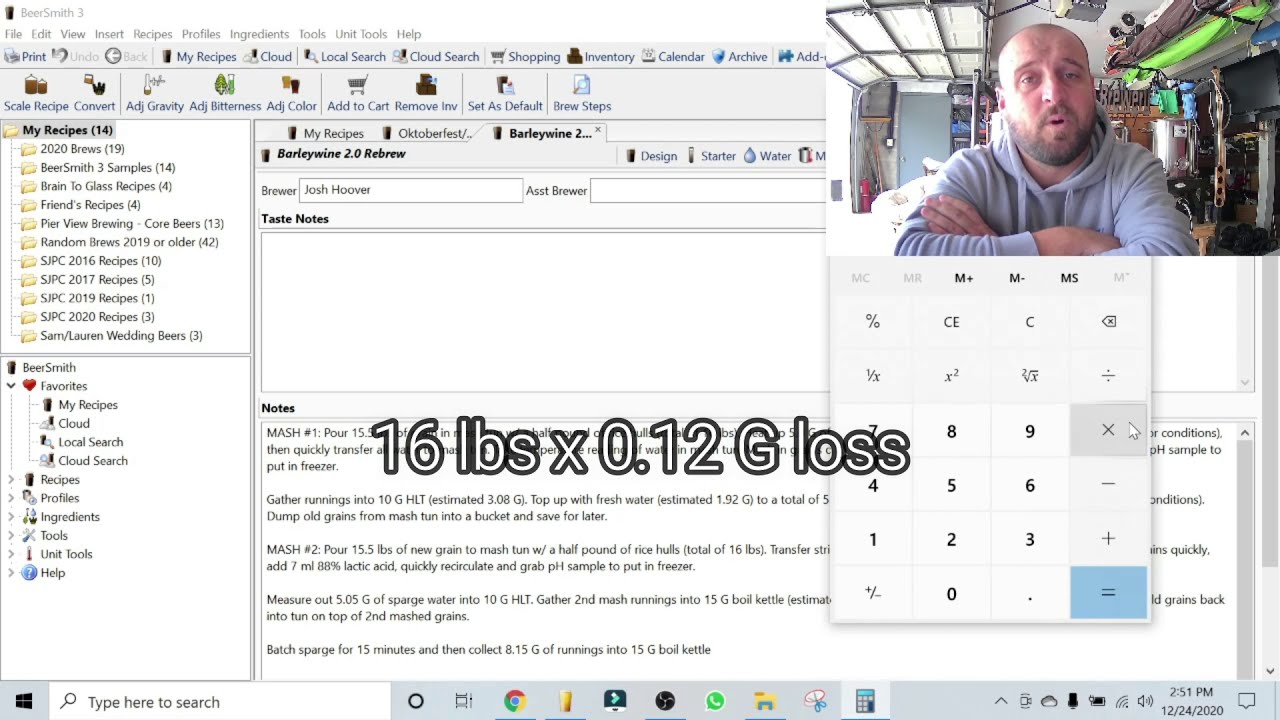Open the Insert menu
The width and height of the screenshot is (1280, 720).
point(109,34)
